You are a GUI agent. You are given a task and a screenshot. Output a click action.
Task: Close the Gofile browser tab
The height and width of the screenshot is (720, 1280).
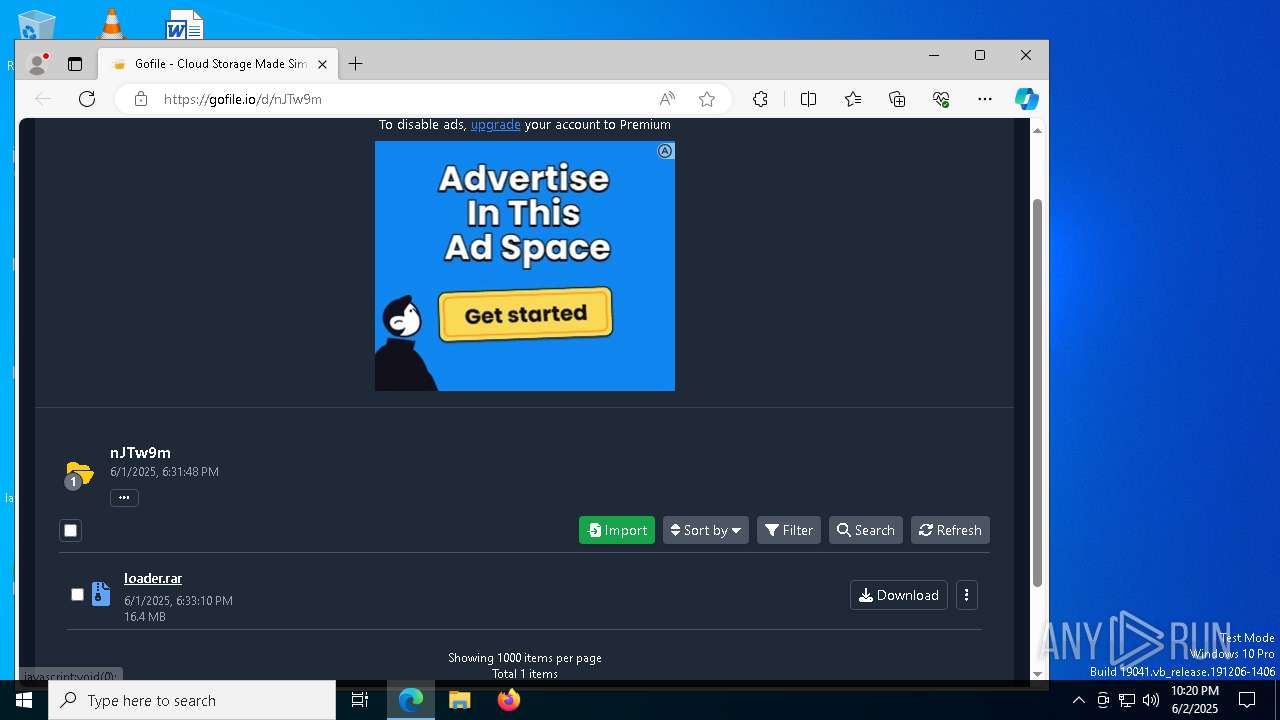pyautogui.click(x=322, y=64)
